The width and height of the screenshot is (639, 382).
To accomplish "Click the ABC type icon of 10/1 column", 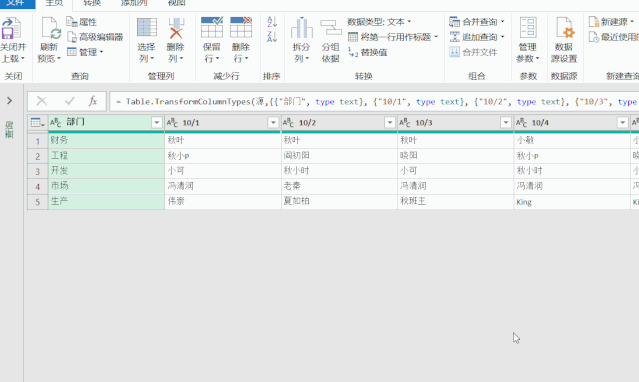I will pyautogui.click(x=172, y=122).
